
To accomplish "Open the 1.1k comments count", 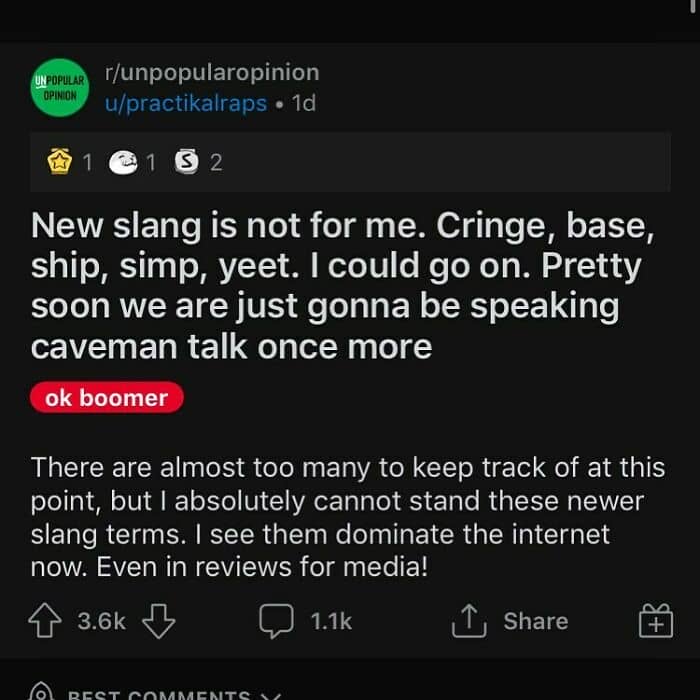I will click(x=331, y=621).
